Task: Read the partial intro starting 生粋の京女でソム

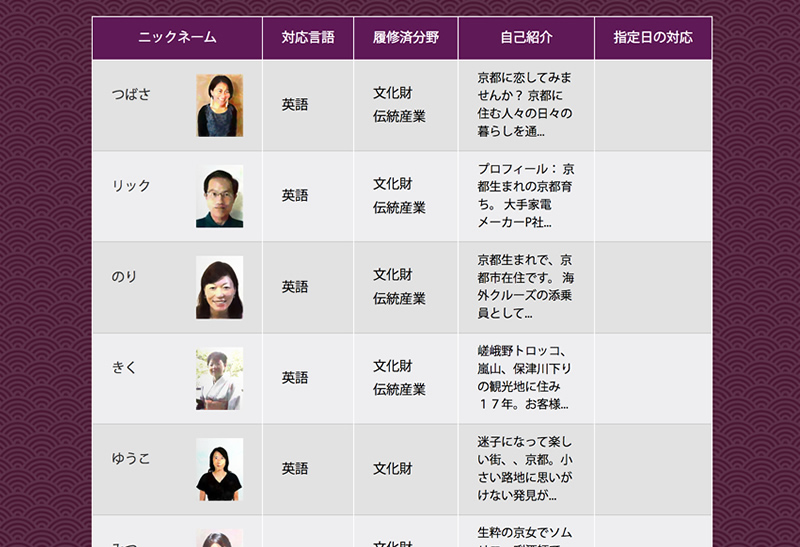Action: tap(525, 536)
